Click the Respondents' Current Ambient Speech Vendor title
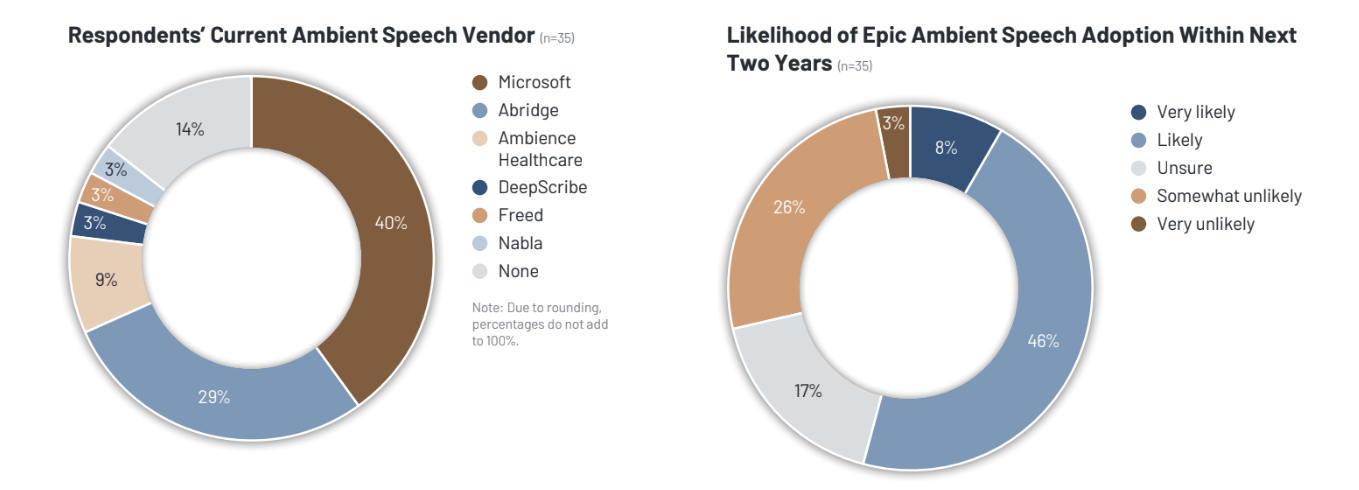1359x490 pixels. [x=301, y=36]
